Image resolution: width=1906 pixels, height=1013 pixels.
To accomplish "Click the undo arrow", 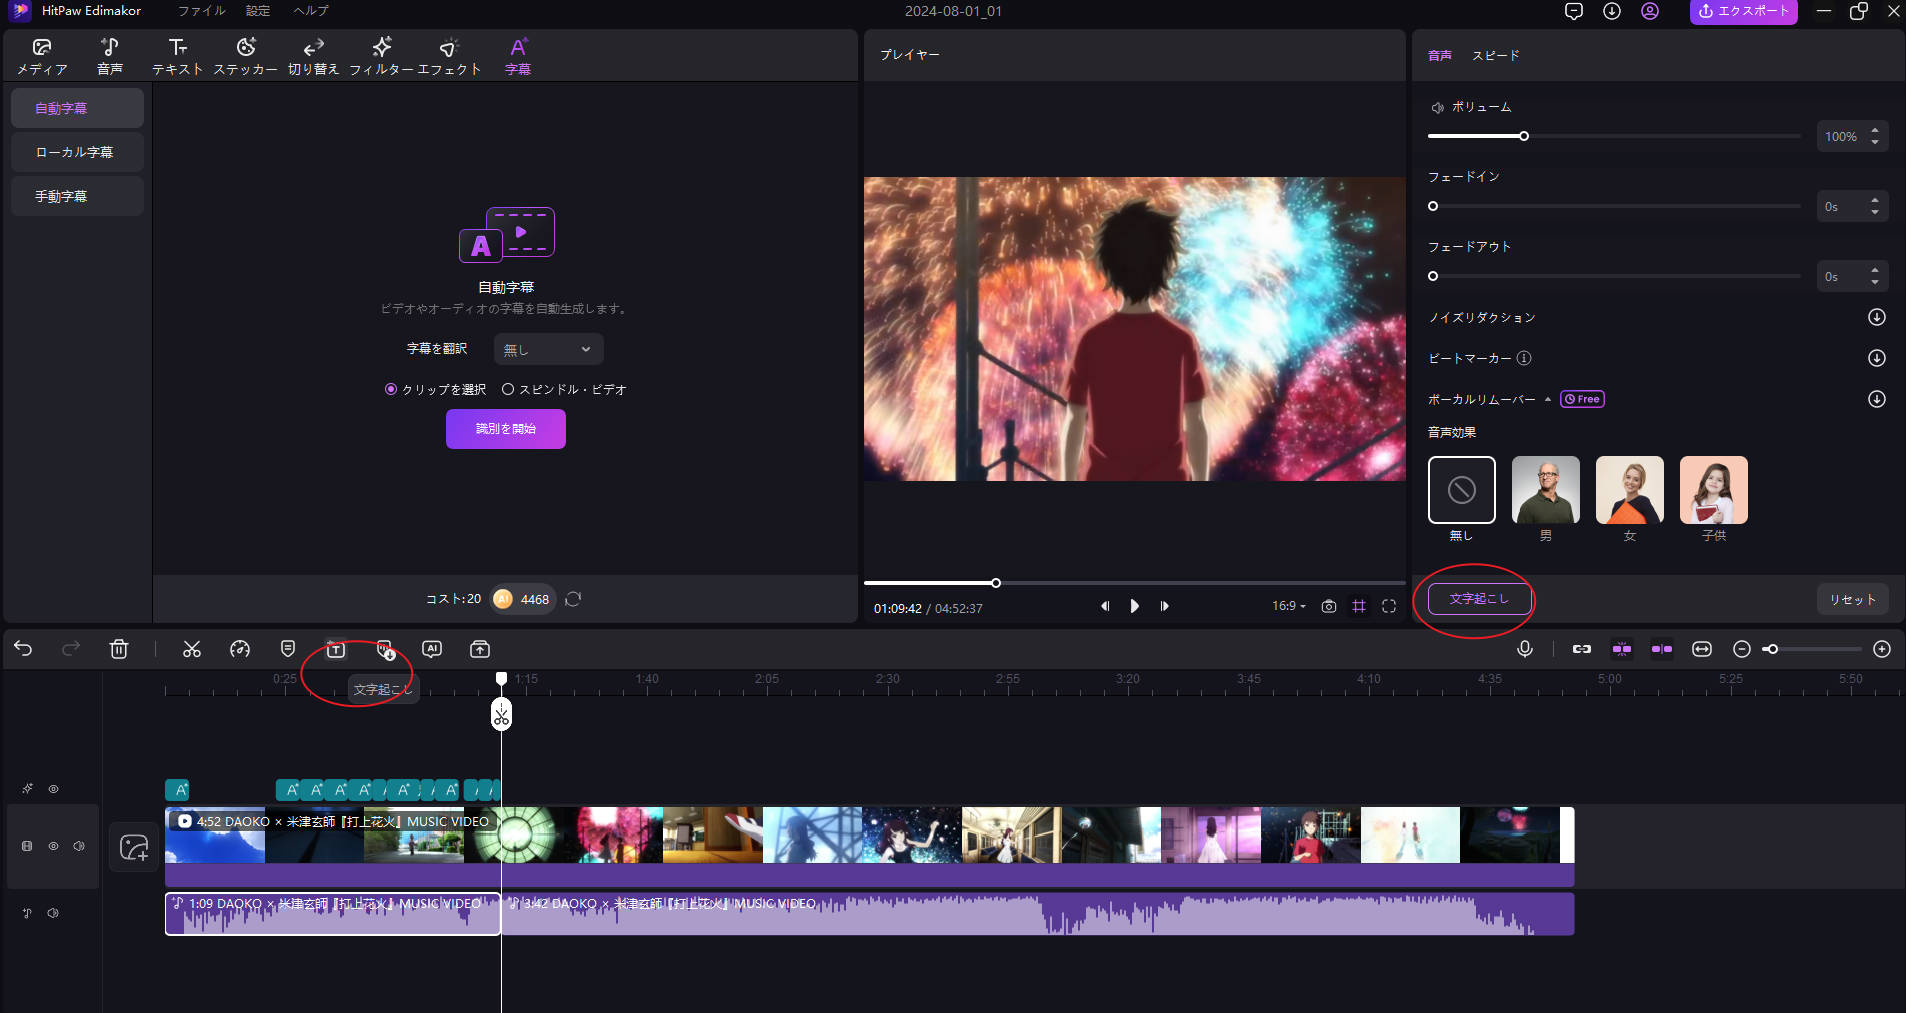I will 24,649.
